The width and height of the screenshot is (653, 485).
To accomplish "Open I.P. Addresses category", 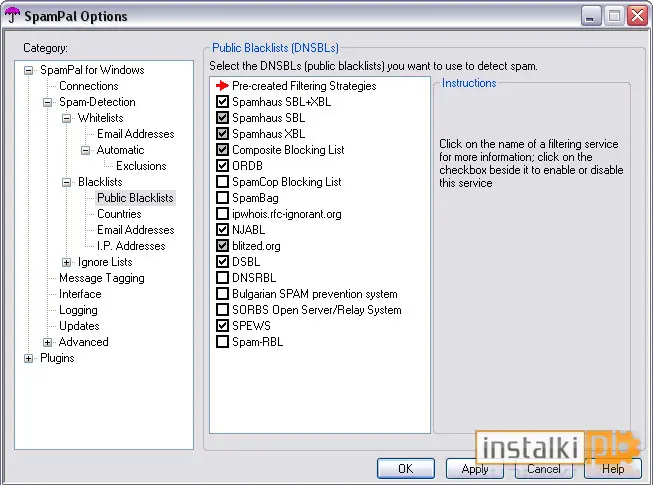I will click(x=131, y=246).
